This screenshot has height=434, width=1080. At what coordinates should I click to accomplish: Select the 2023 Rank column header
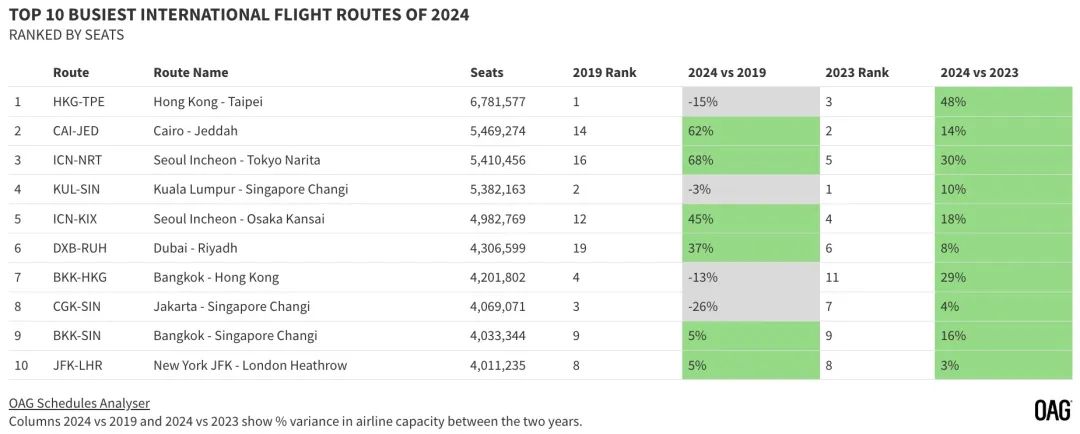[857, 72]
